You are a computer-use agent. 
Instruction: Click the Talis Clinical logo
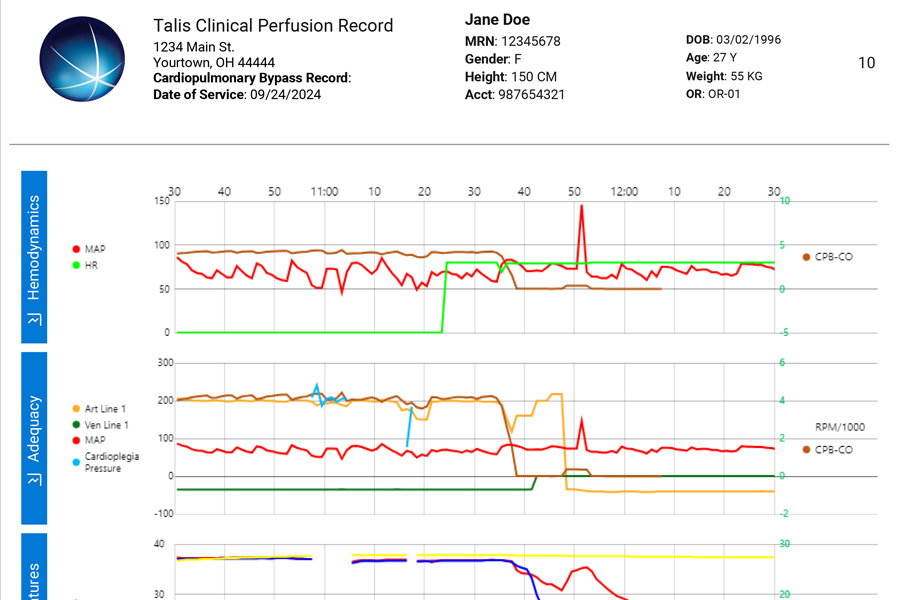click(x=83, y=60)
